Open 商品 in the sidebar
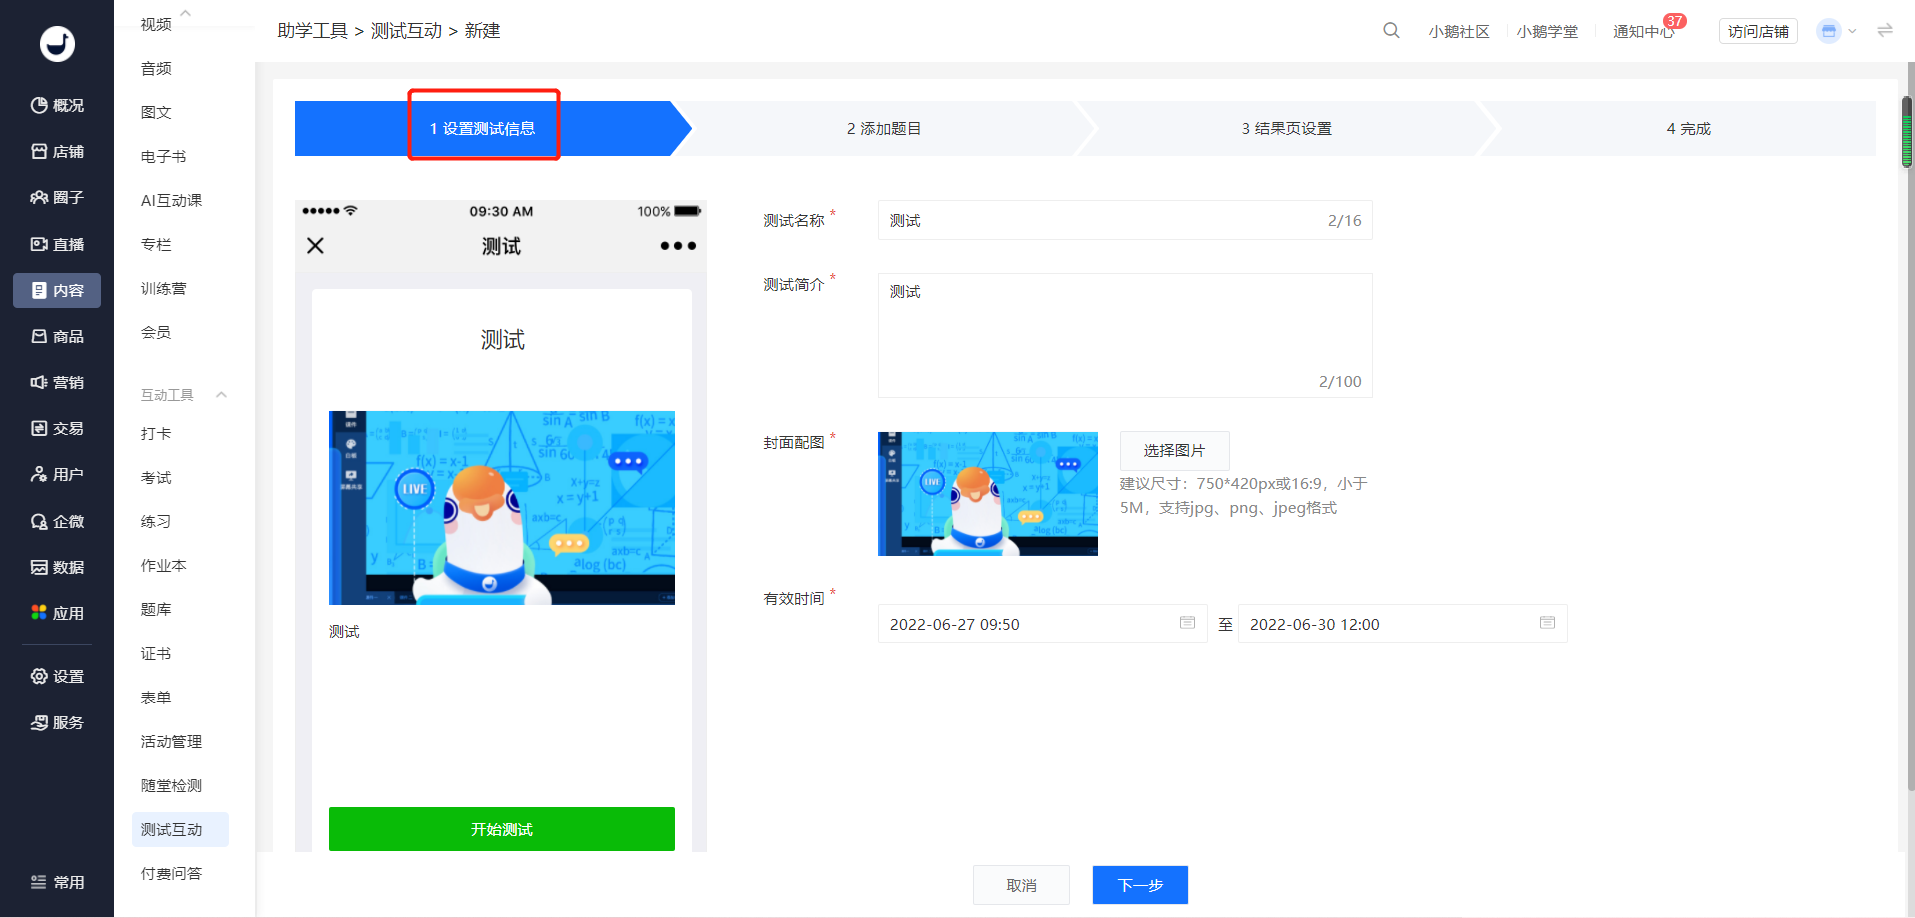 tap(57, 336)
